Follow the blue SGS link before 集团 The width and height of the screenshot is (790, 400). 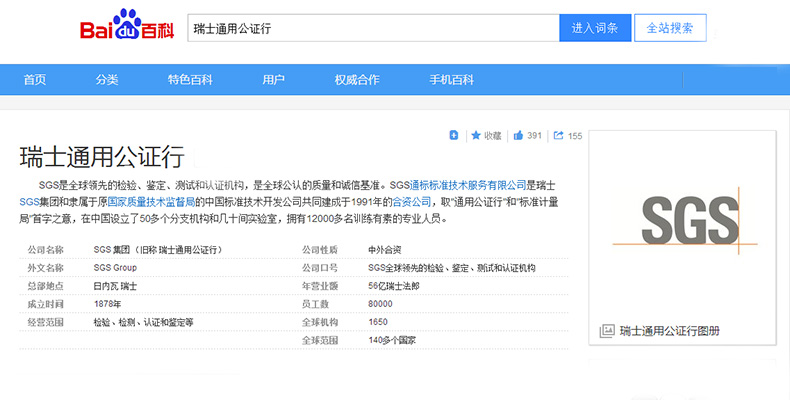(x=29, y=202)
